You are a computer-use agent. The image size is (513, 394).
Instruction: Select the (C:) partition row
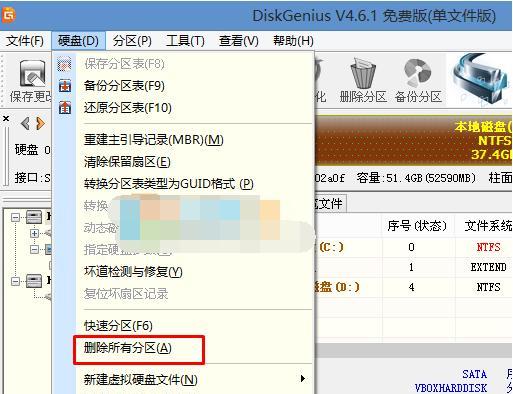(413, 247)
